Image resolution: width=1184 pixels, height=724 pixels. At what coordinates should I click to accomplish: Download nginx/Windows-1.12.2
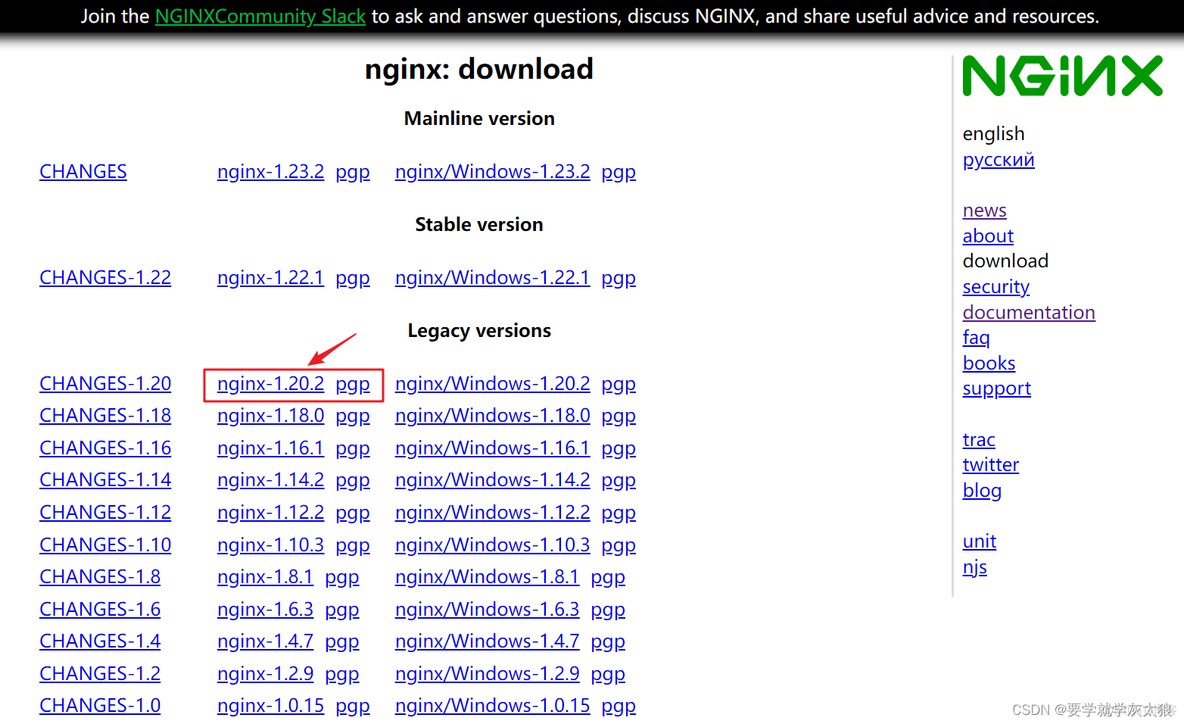click(x=492, y=512)
